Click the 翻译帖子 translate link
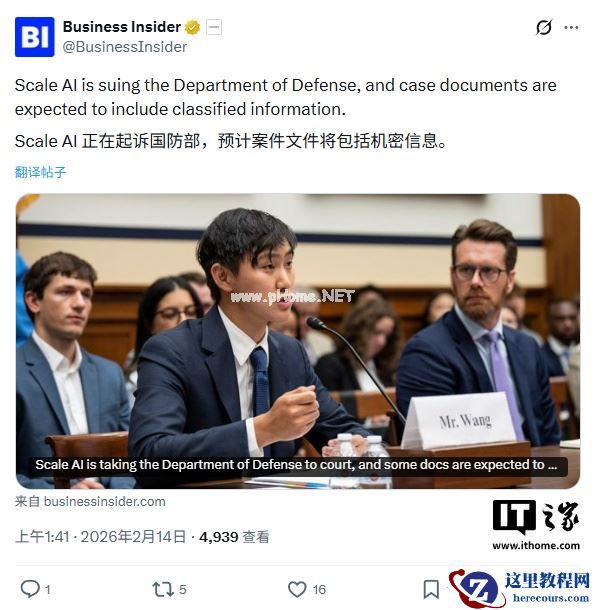The height and width of the screenshot is (610, 595). (x=40, y=172)
